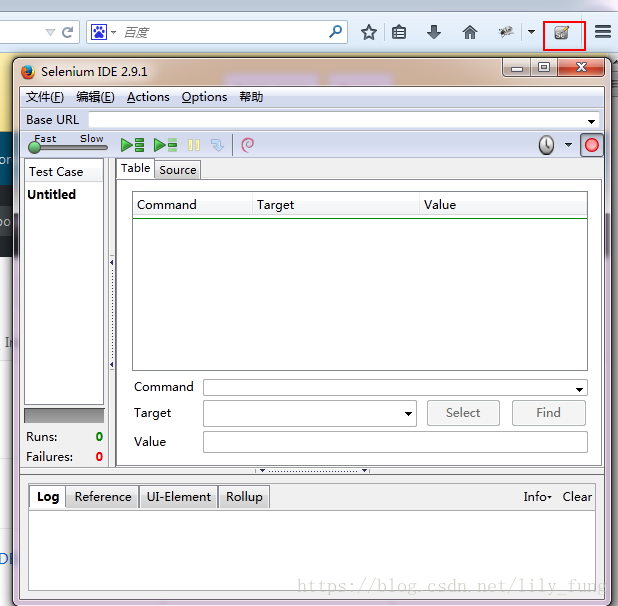The height and width of the screenshot is (606, 618).
Task: Expand Firebug dropdown arrow in Firefox toolbar
Action: [531, 32]
